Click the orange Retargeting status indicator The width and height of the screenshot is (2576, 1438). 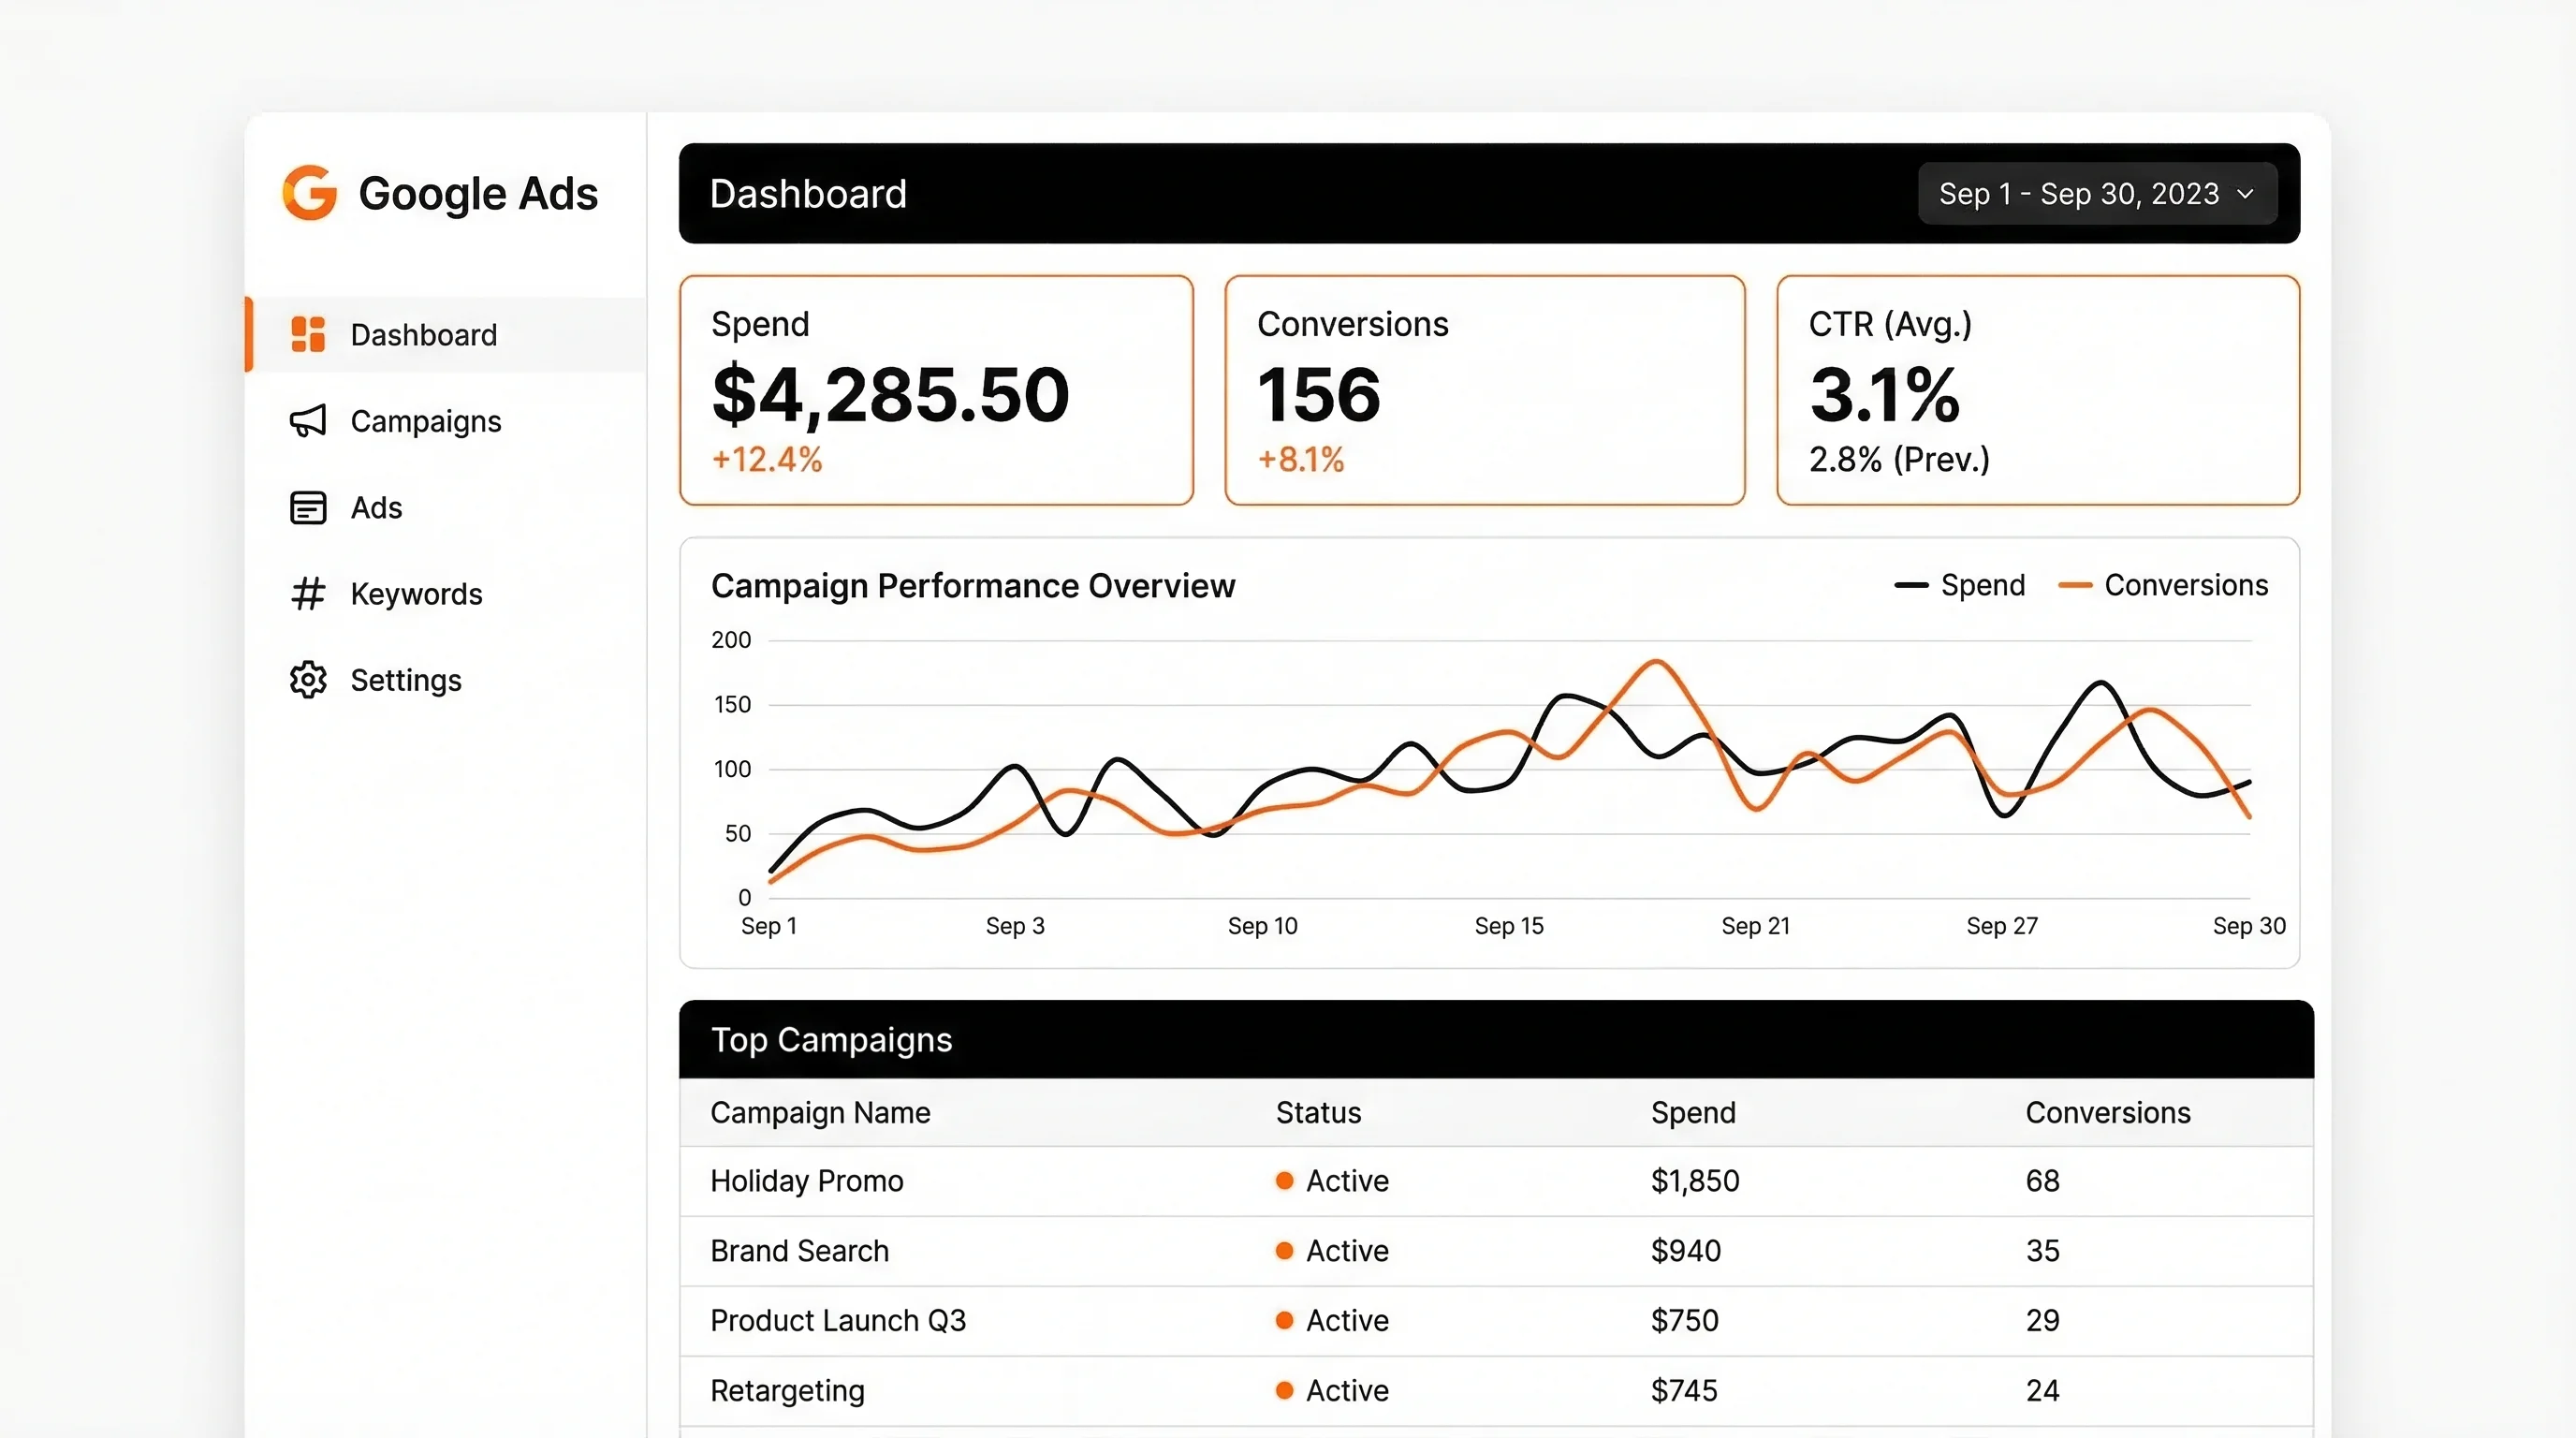1283,1391
